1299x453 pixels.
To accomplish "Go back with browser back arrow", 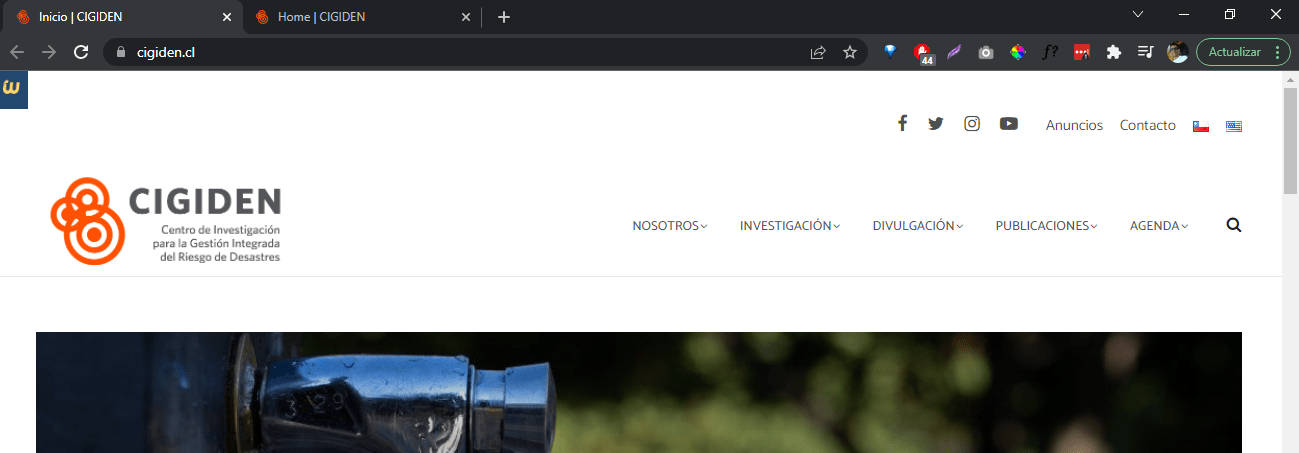I will [x=17, y=52].
